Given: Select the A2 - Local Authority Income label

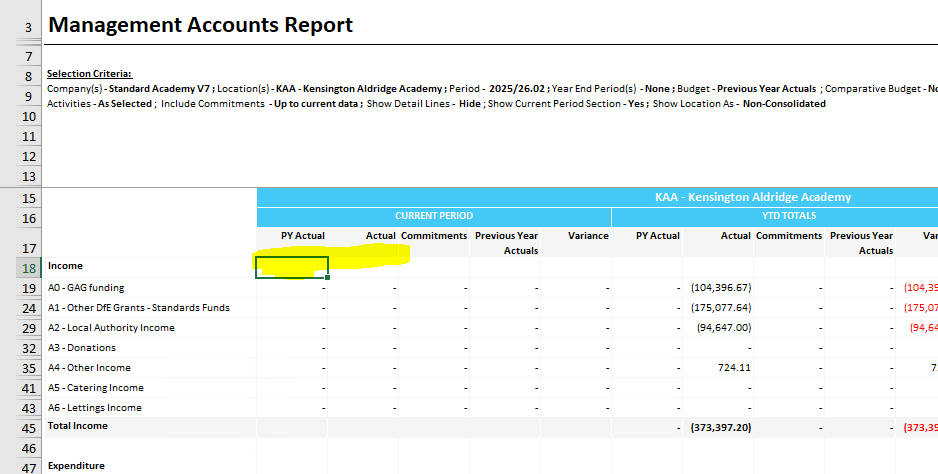Looking at the screenshot, I should (x=111, y=328).
